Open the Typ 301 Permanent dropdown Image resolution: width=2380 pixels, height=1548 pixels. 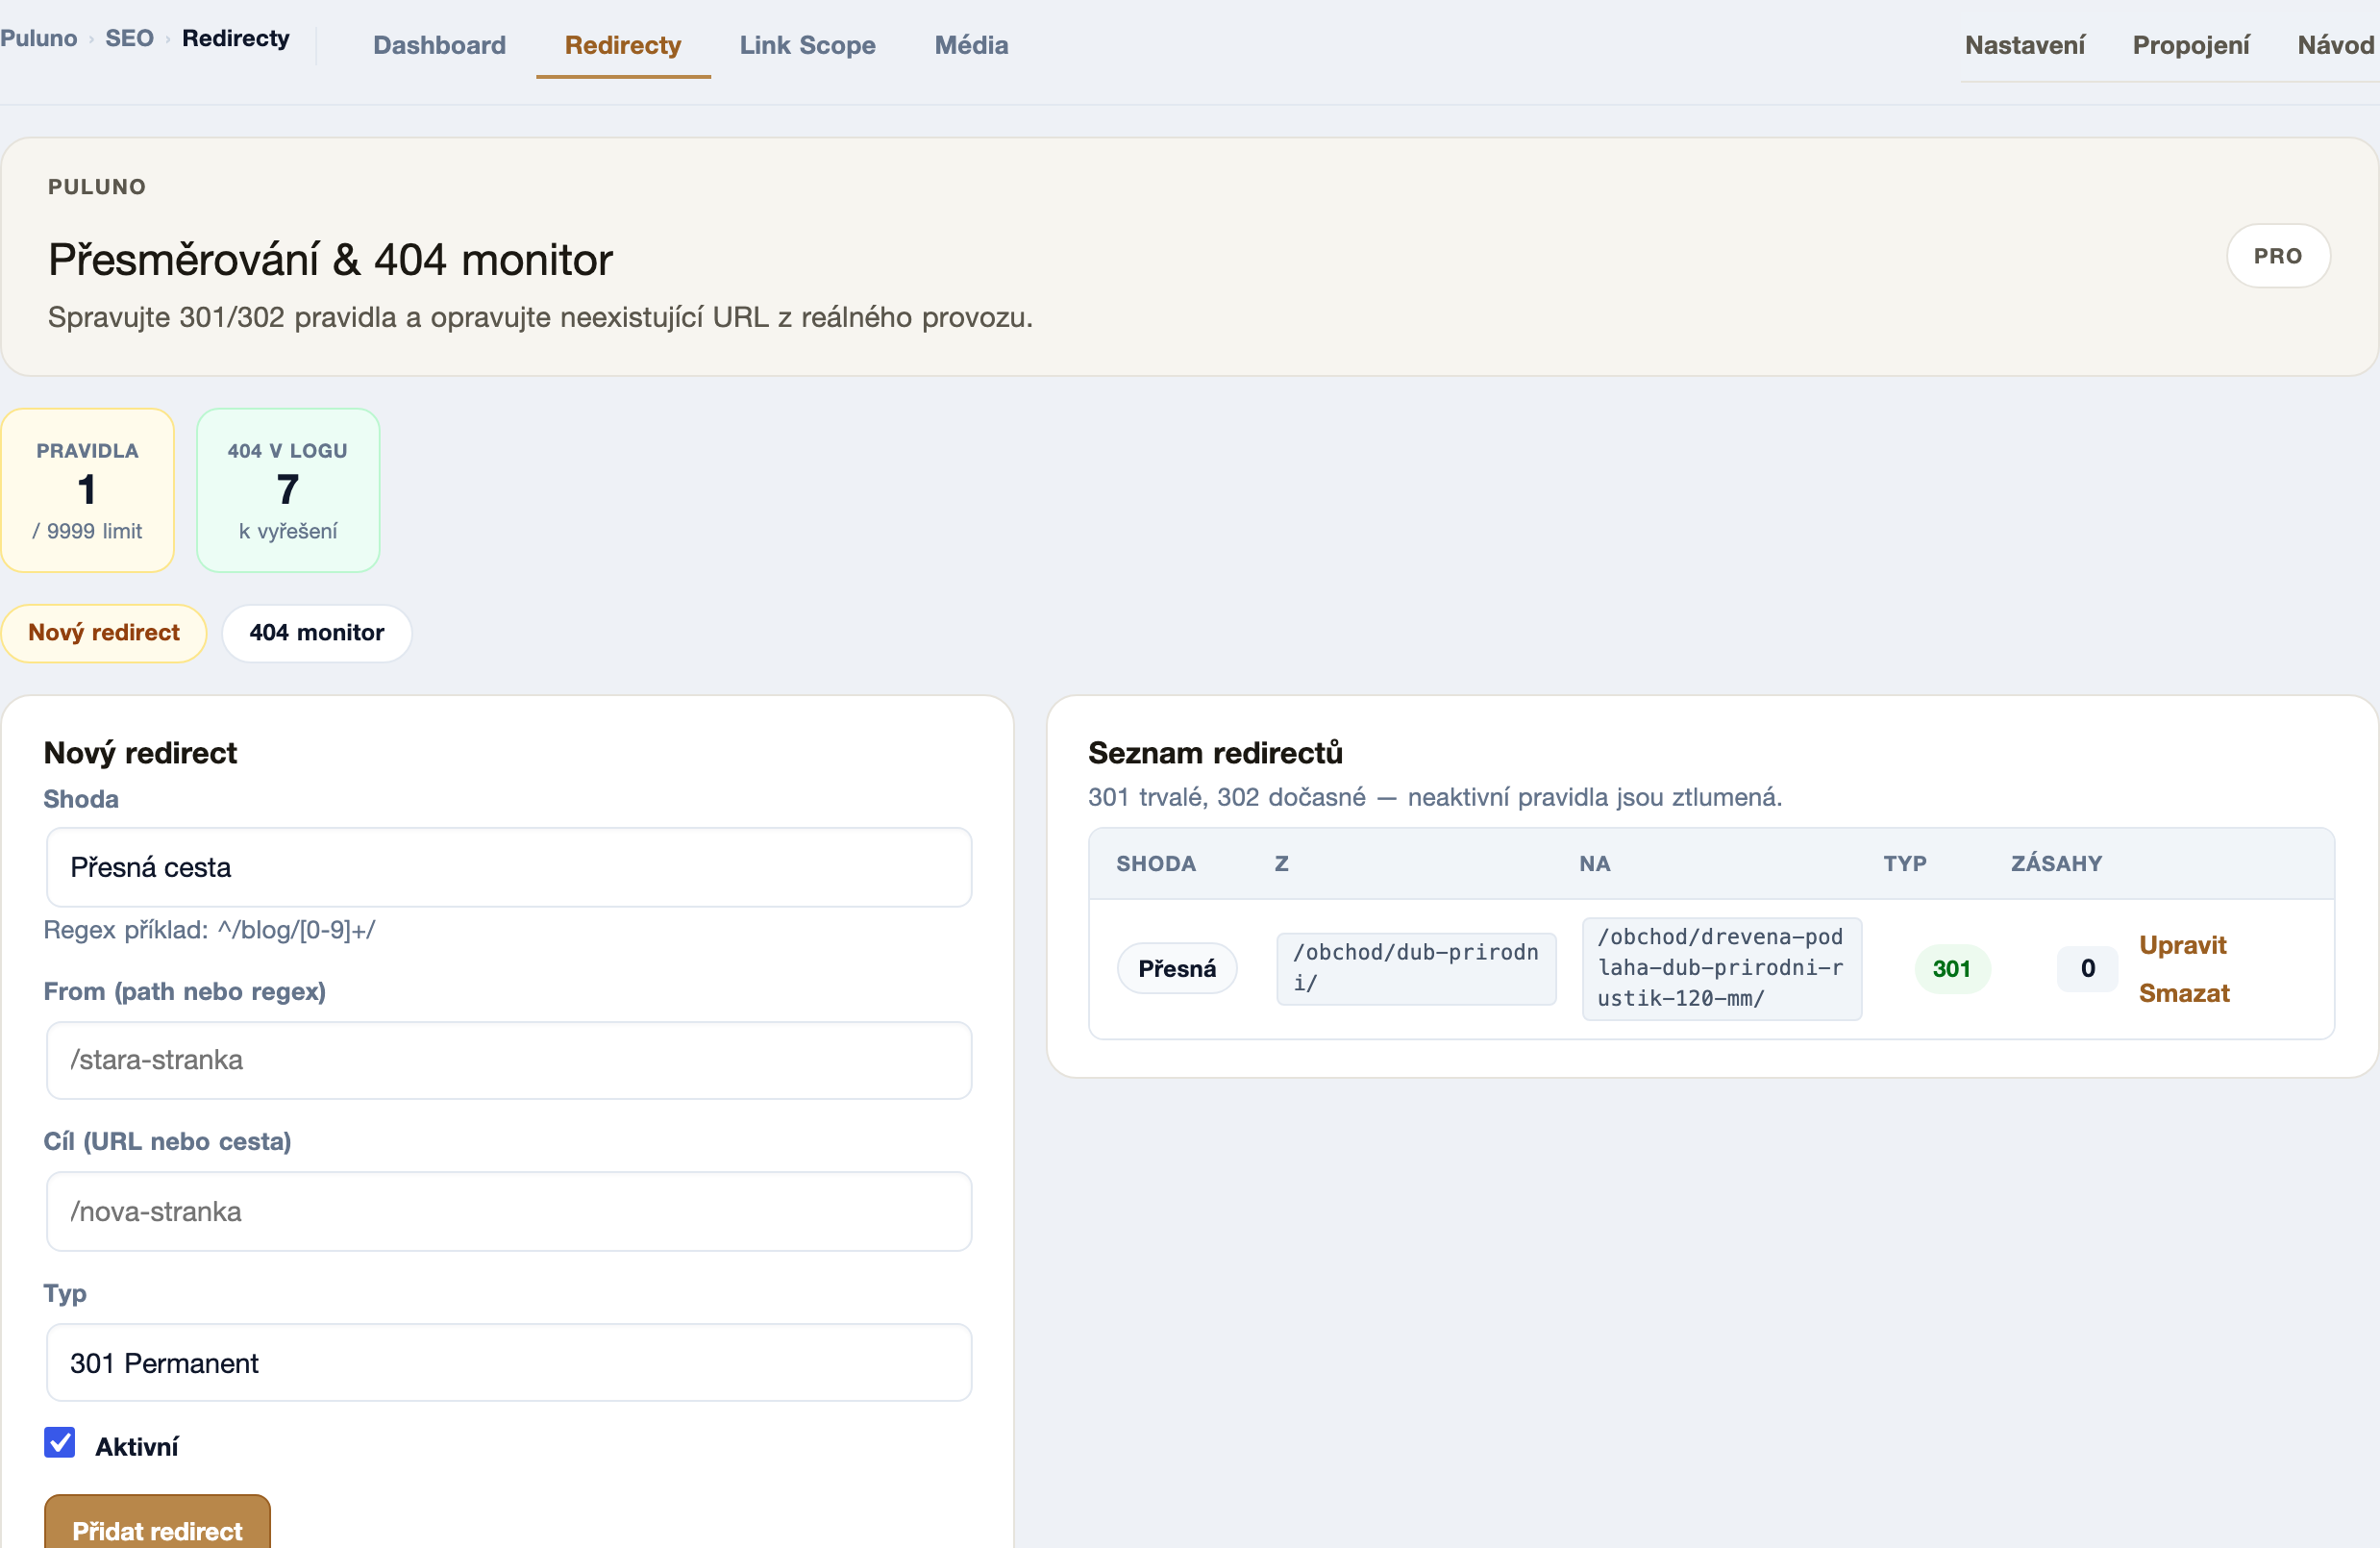[x=509, y=1363]
